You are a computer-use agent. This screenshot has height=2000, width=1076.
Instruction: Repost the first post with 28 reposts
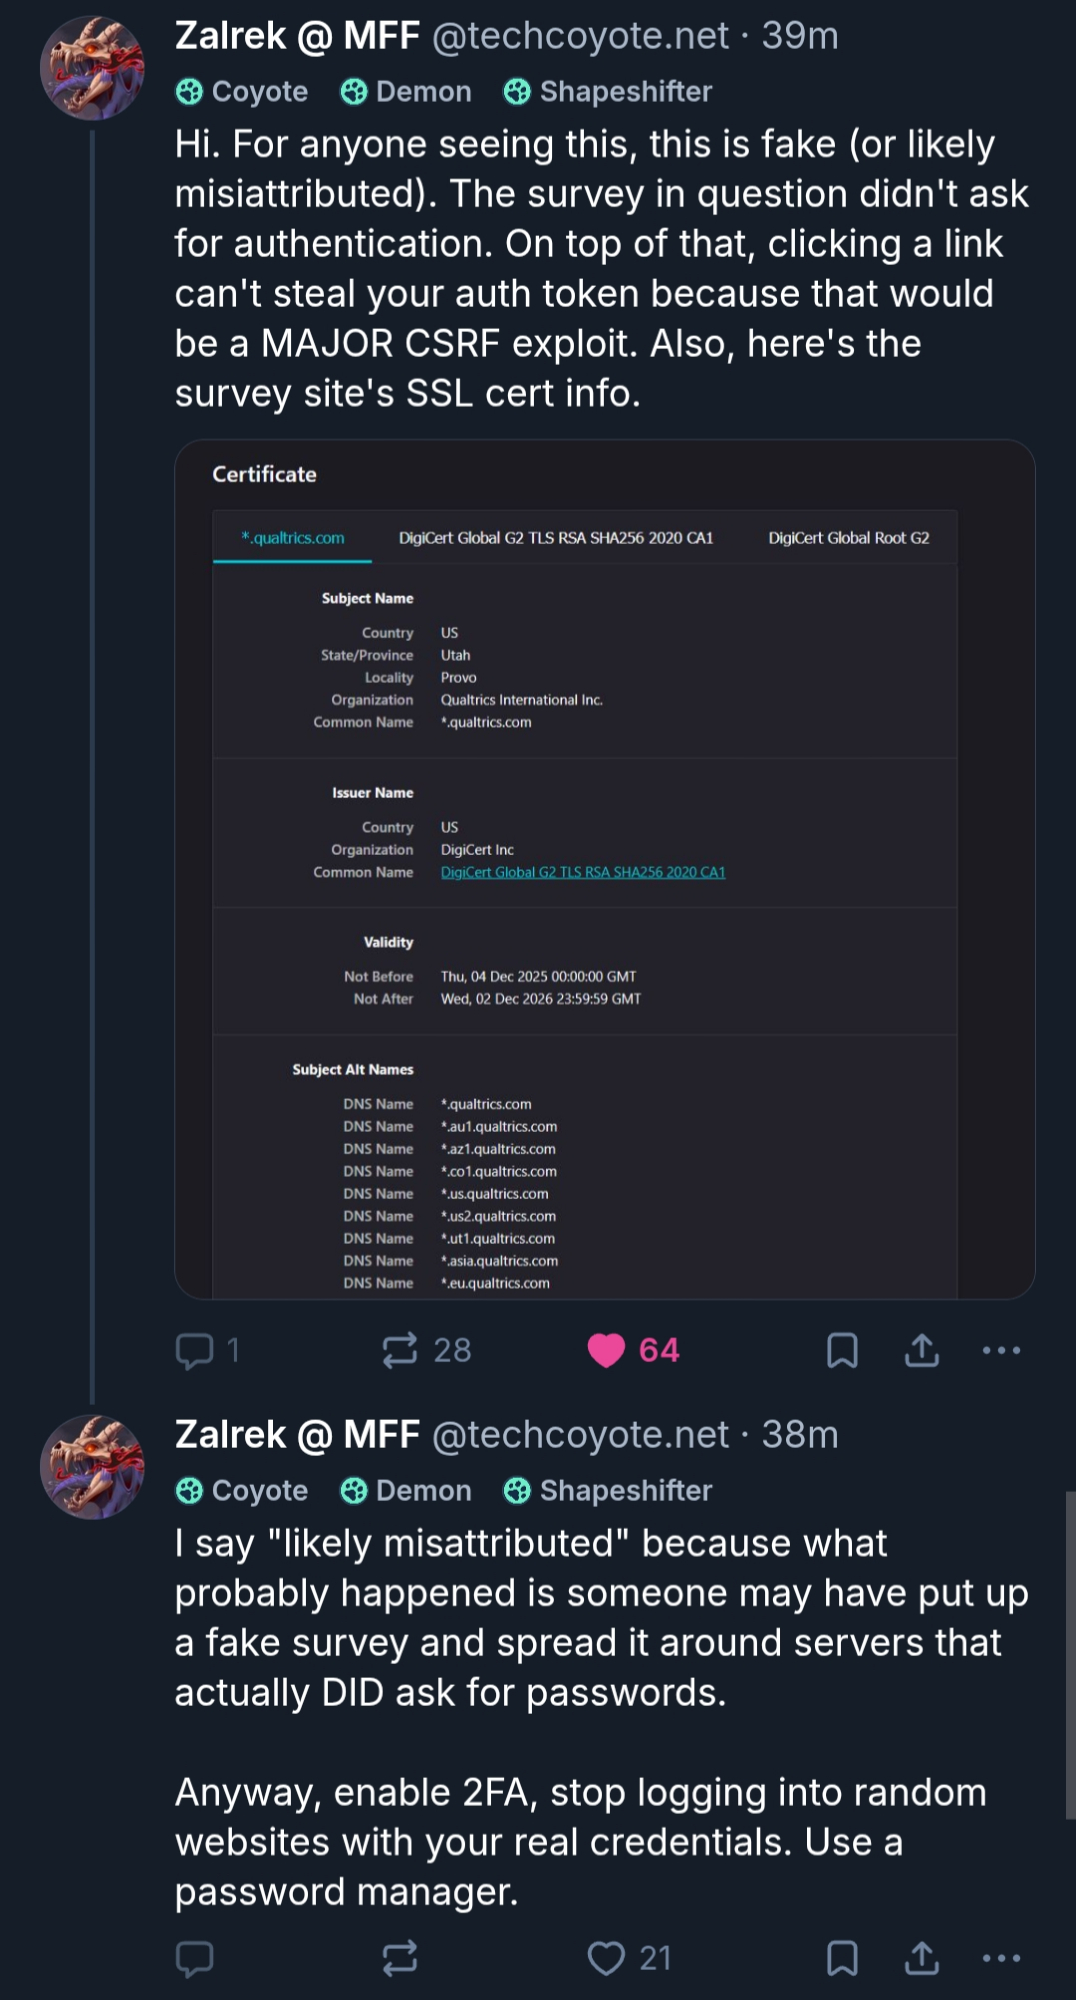click(400, 1350)
